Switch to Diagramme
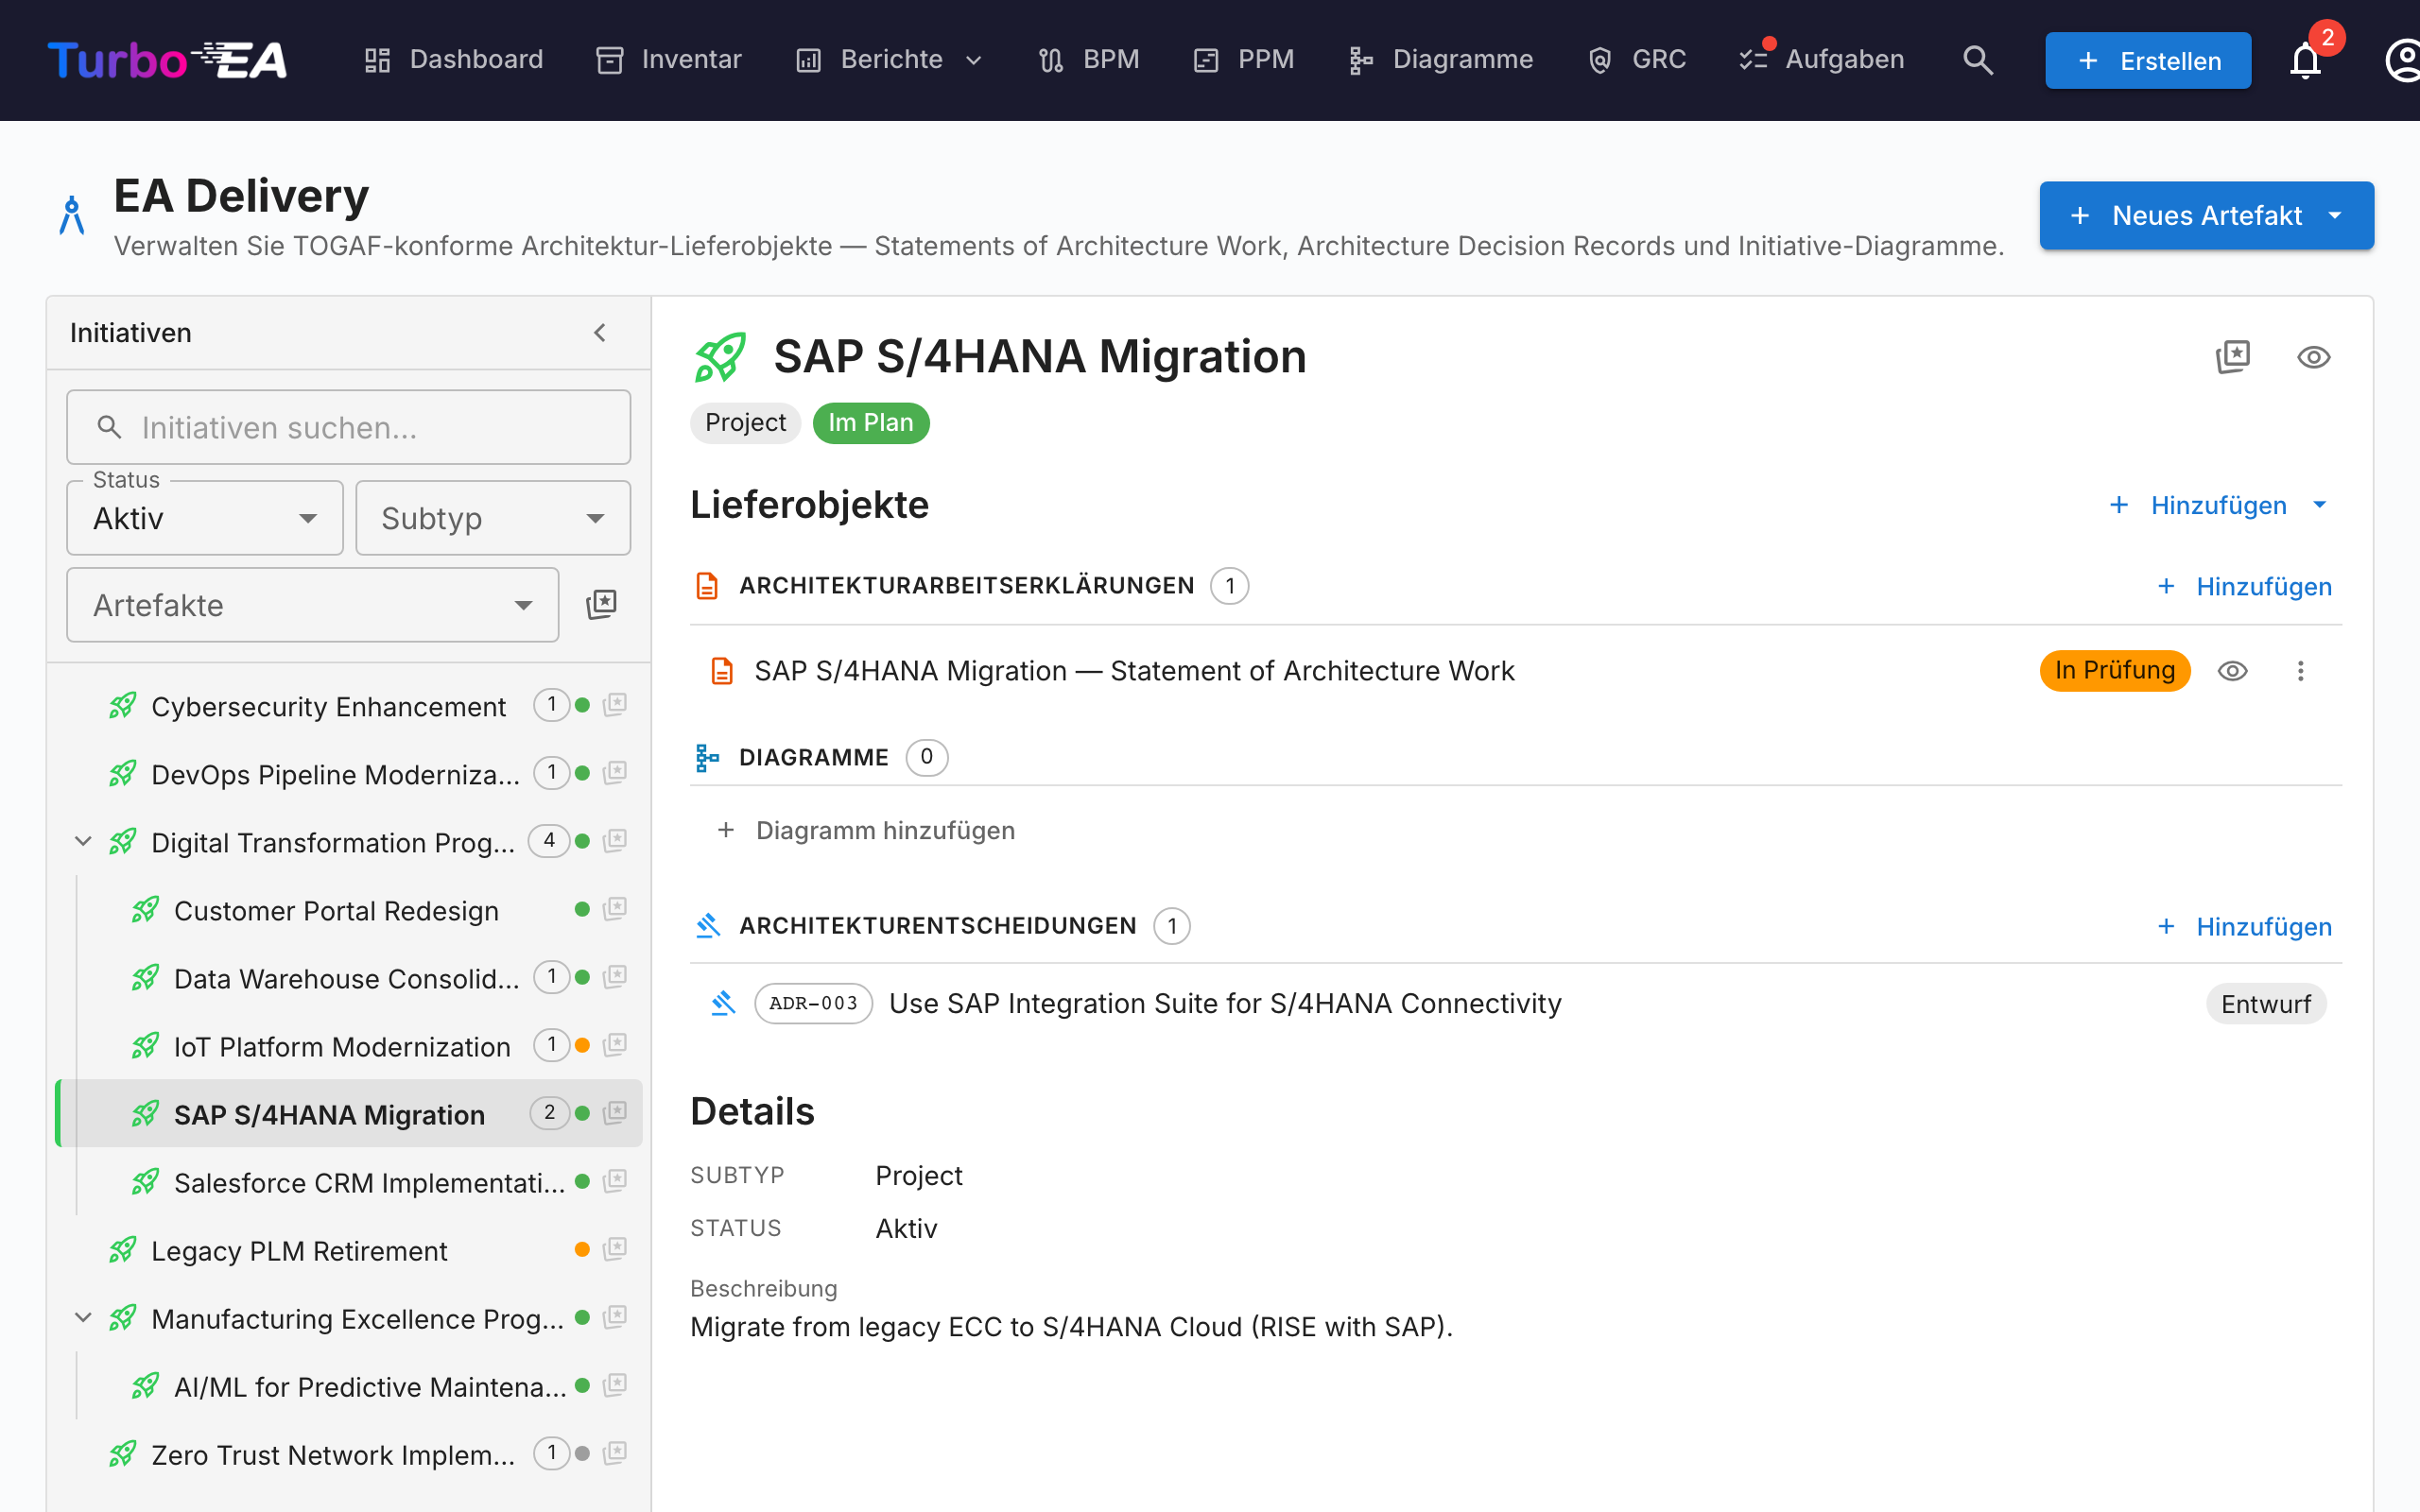The height and width of the screenshot is (1512, 2420). [x=1440, y=60]
